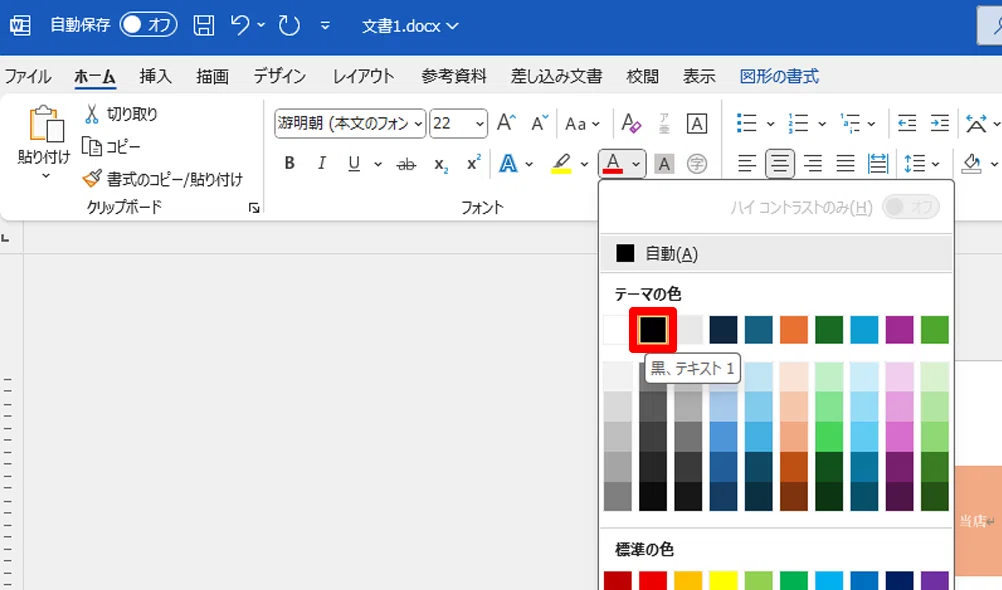Image resolution: width=1002 pixels, height=590 pixels.
Task: Switch to the Layout (レイアウト) tab
Action: pos(364,77)
